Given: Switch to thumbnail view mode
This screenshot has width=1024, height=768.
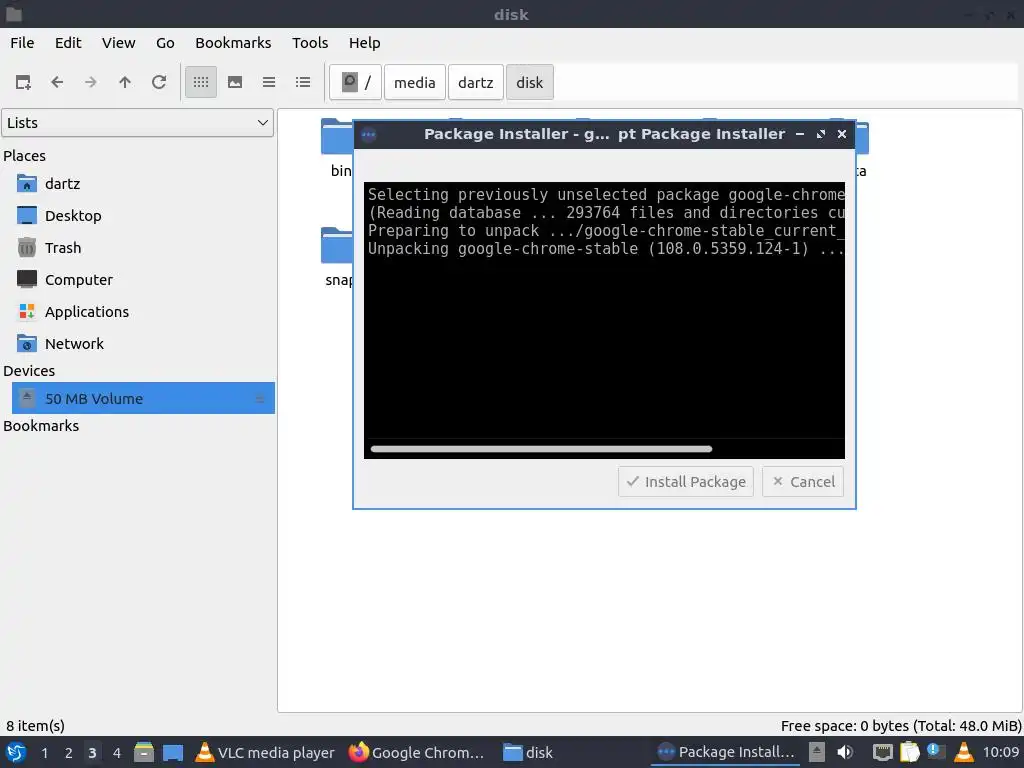Looking at the screenshot, I should (235, 82).
